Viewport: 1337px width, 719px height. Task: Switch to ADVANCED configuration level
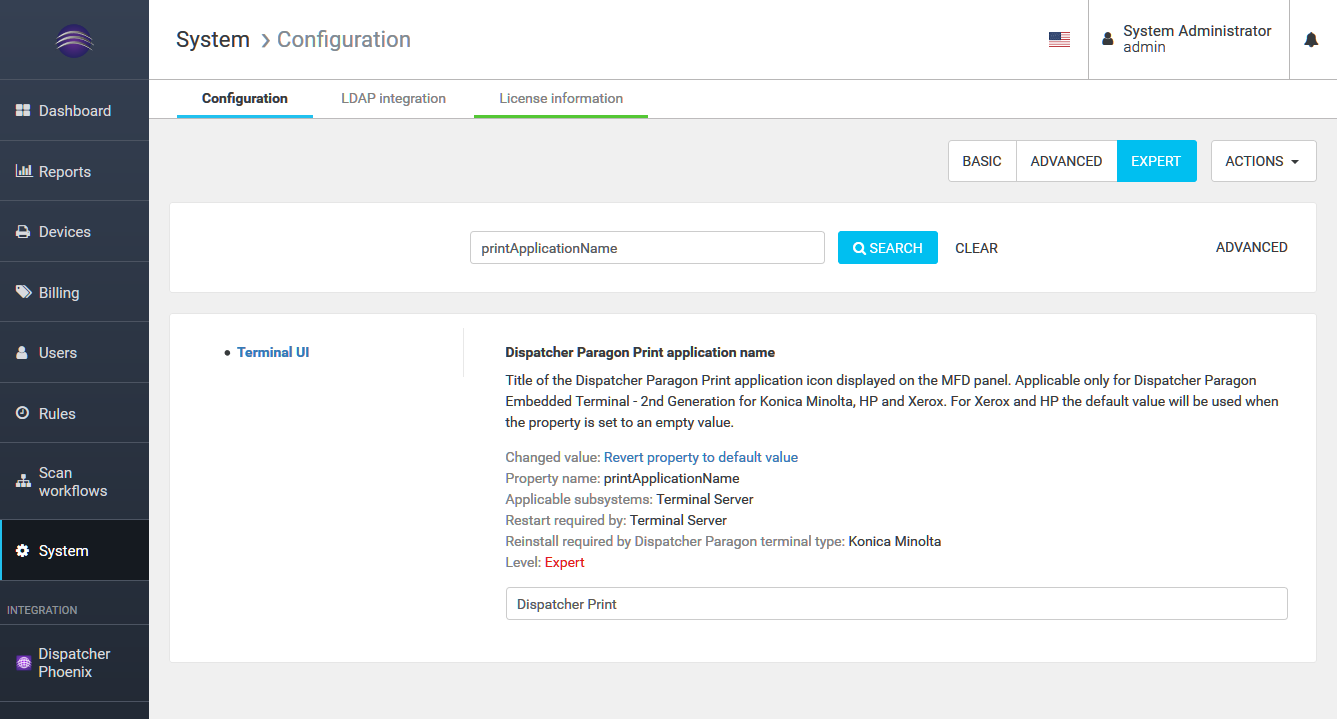pos(1066,161)
